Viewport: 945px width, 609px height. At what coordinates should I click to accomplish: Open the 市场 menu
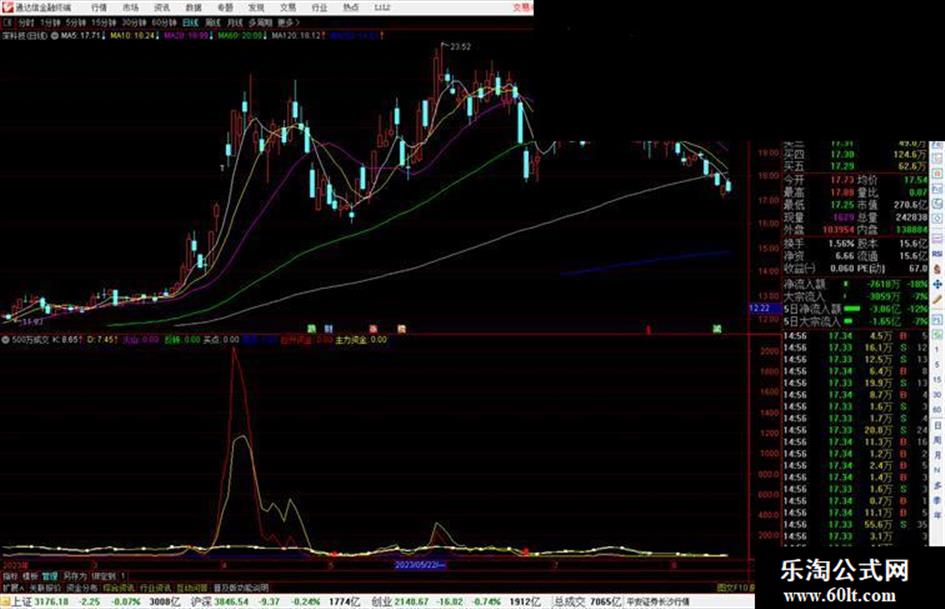(x=130, y=7)
